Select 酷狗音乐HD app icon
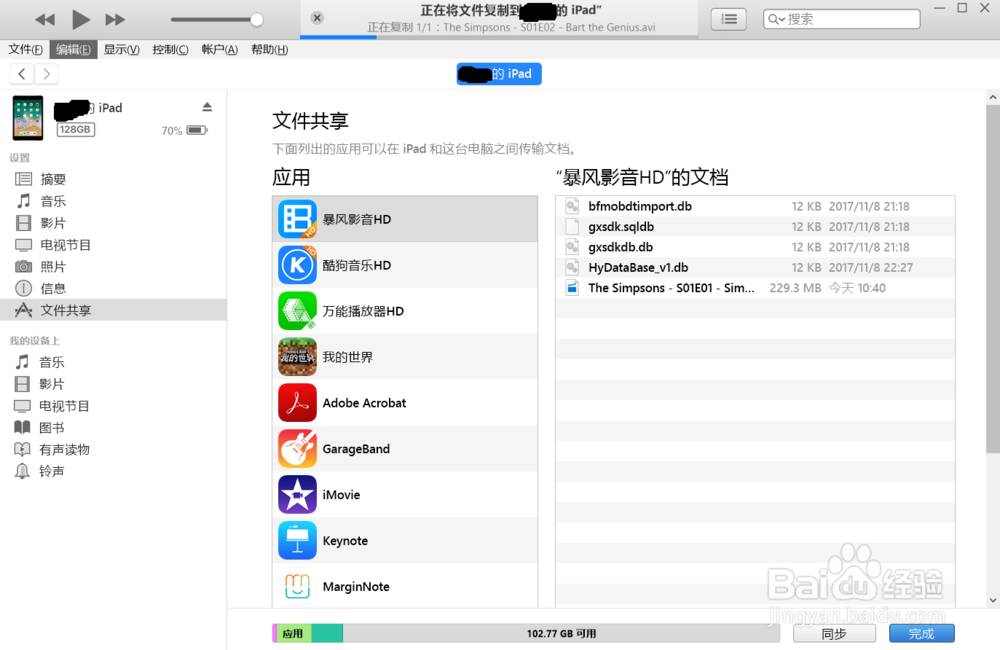The width and height of the screenshot is (1000, 650). click(297, 265)
